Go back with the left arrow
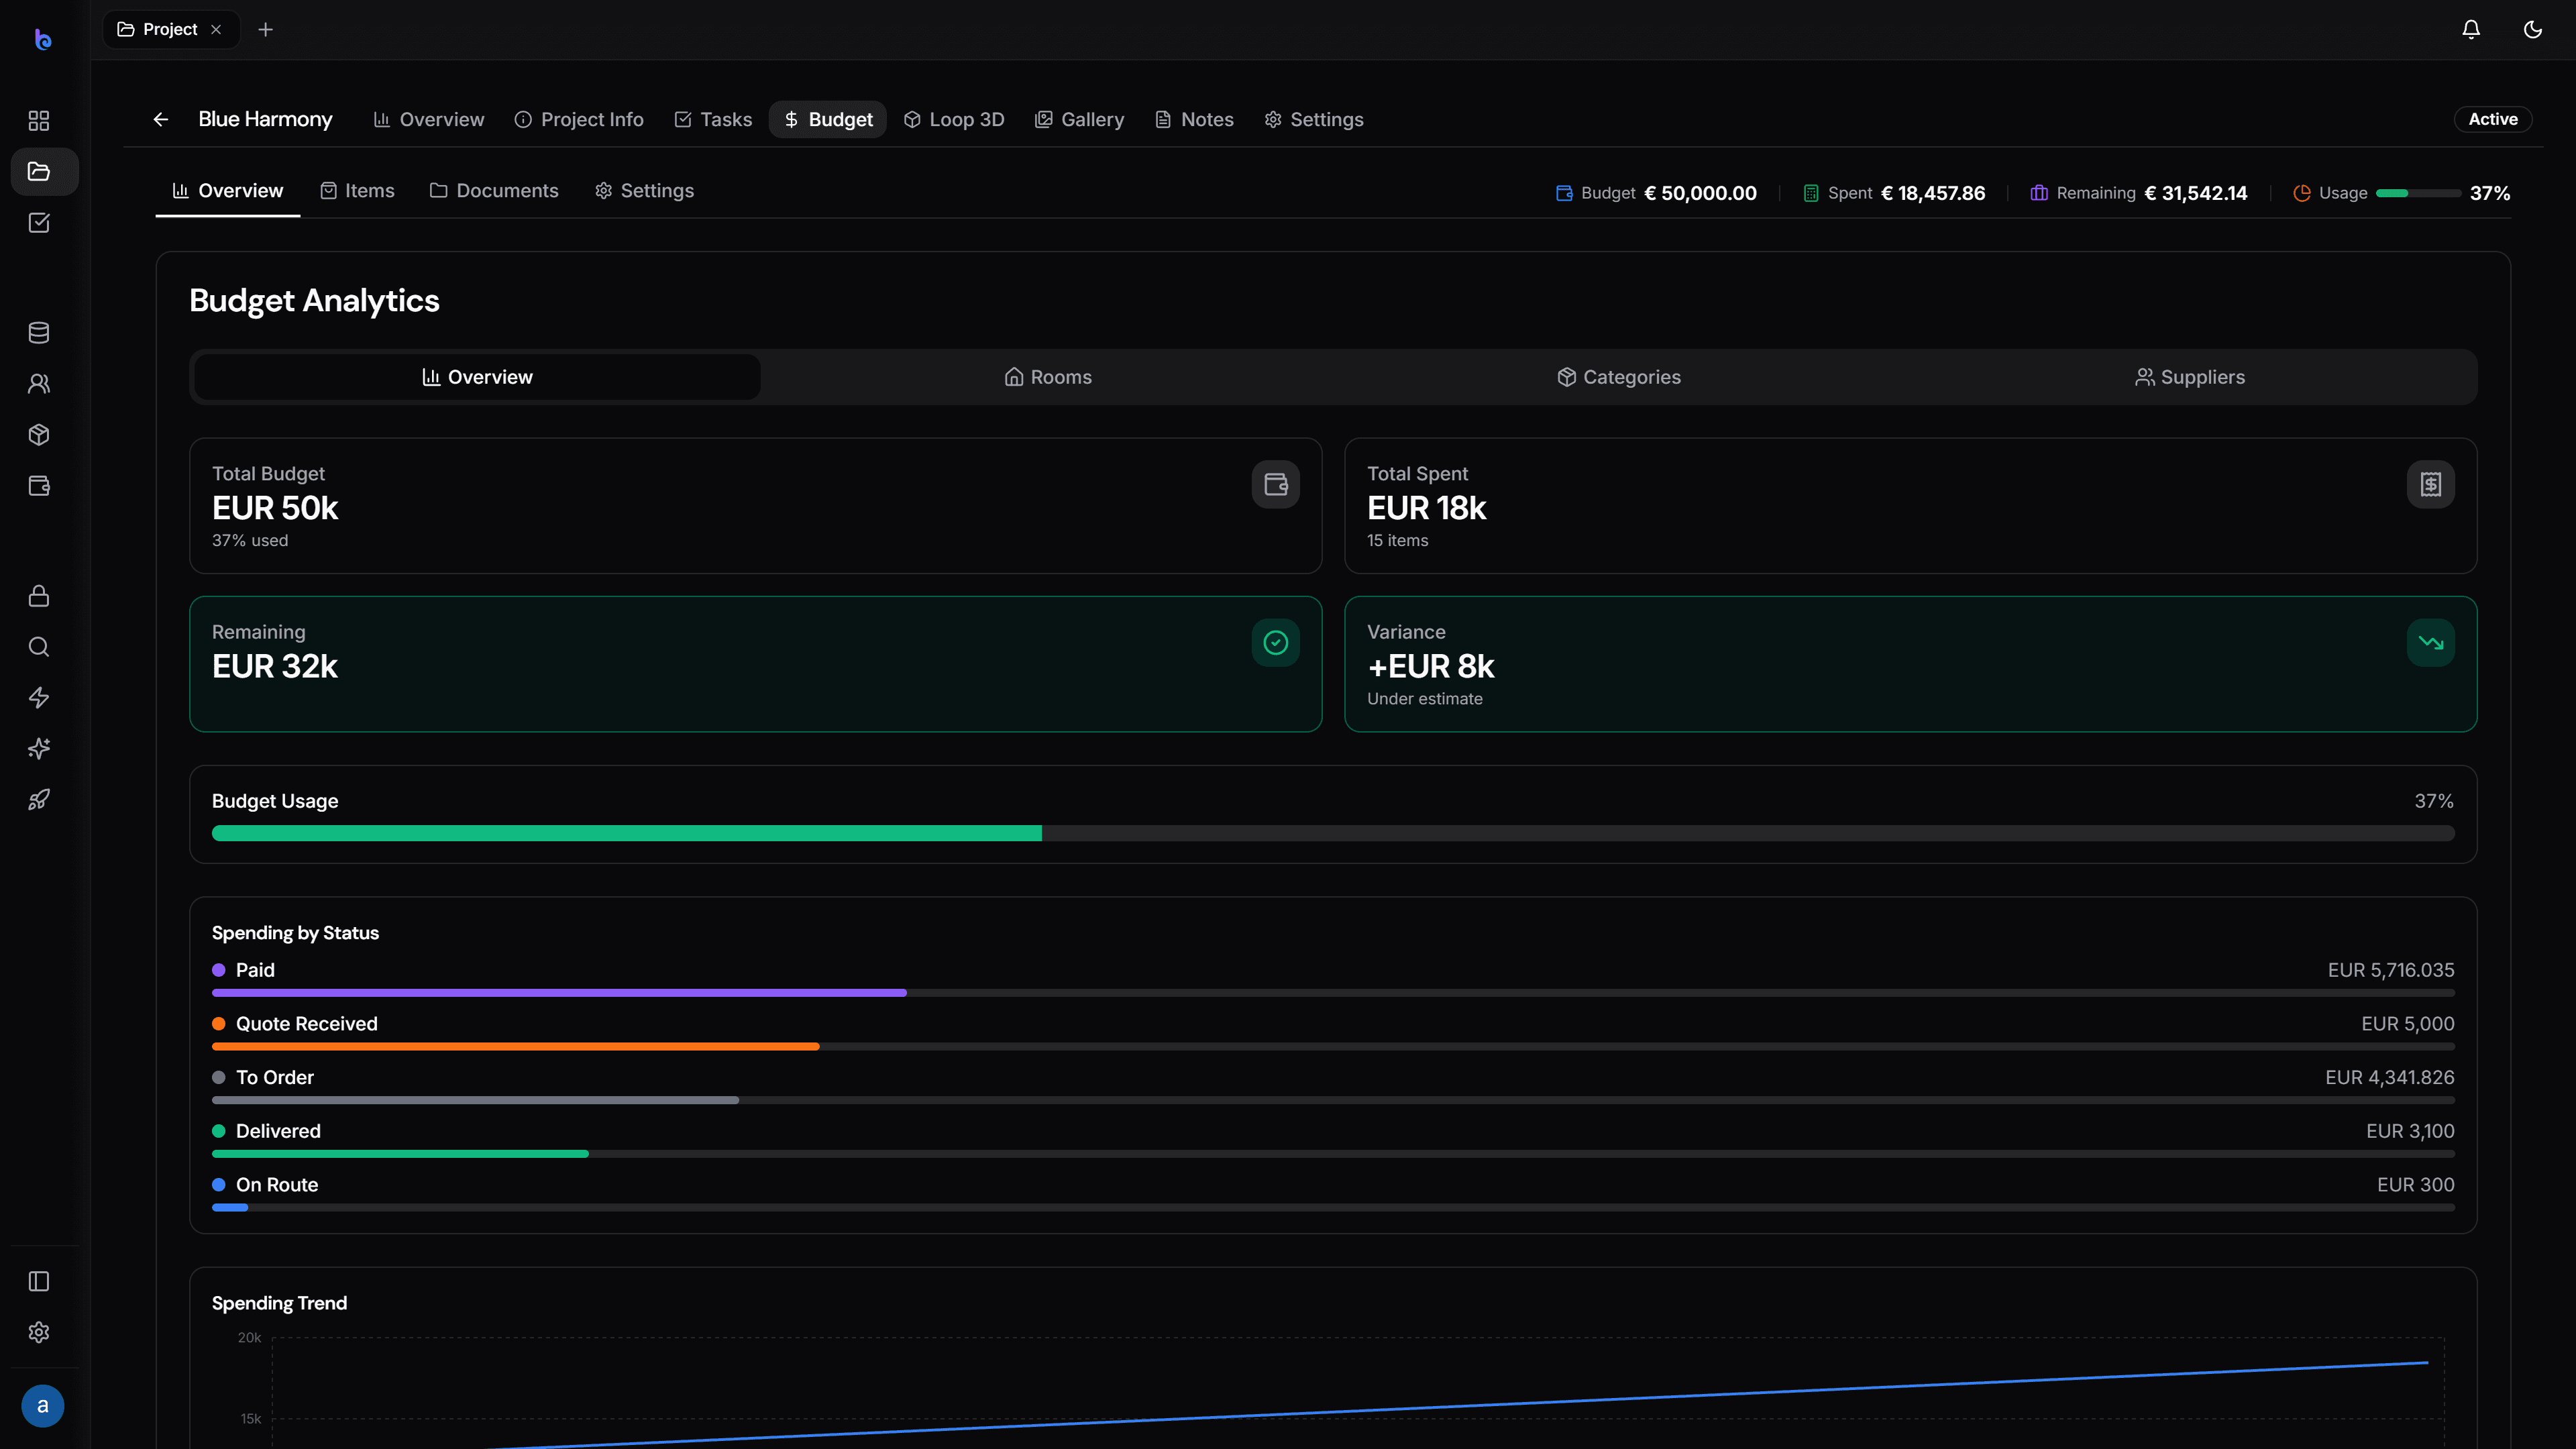 point(161,120)
